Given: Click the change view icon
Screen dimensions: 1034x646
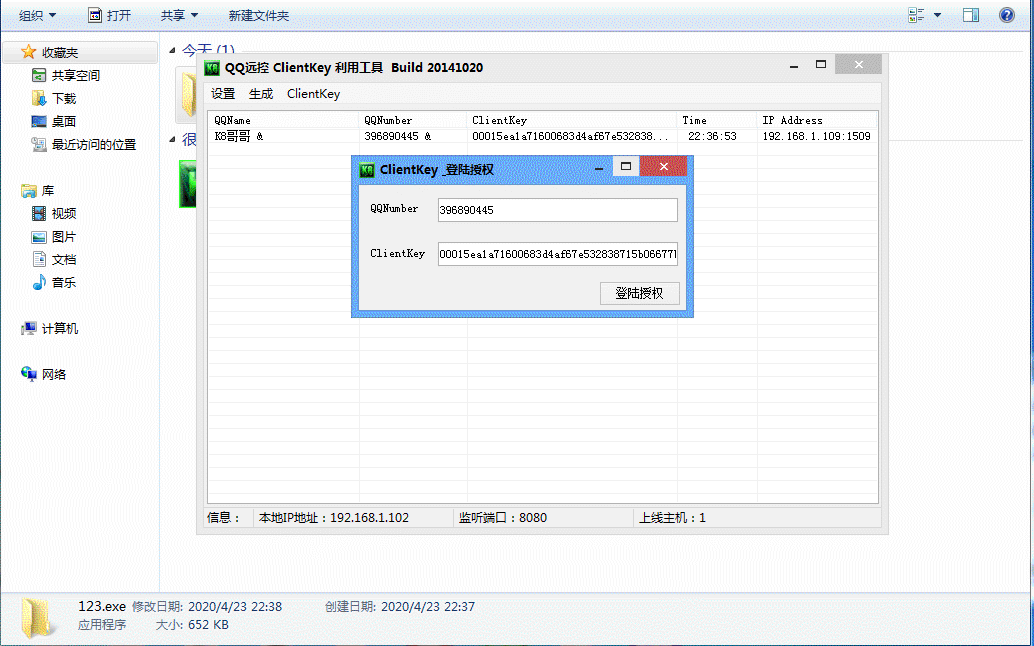Looking at the screenshot, I should [x=916, y=15].
